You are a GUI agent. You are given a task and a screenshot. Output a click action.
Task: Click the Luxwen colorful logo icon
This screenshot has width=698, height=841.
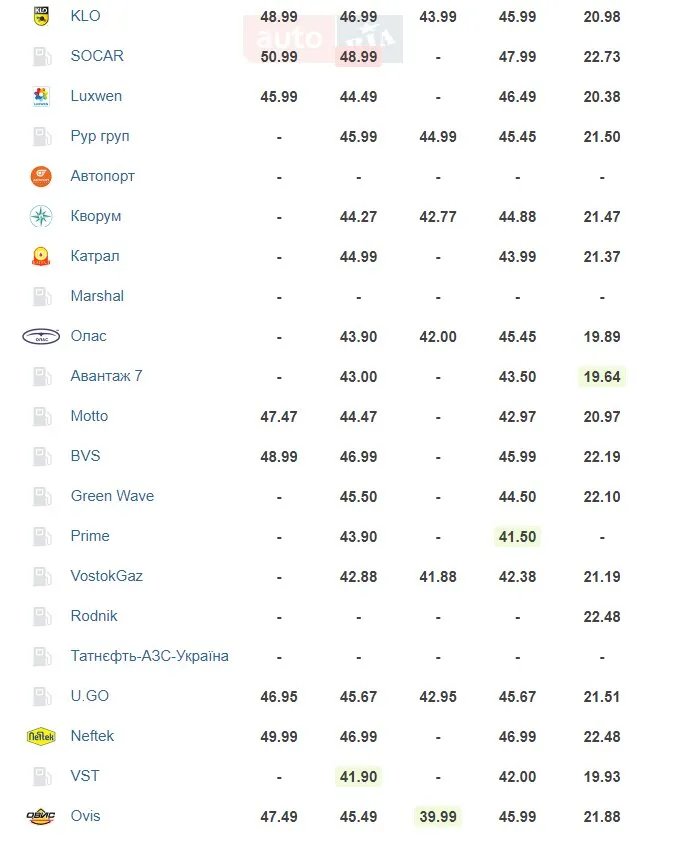coord(41,96)
